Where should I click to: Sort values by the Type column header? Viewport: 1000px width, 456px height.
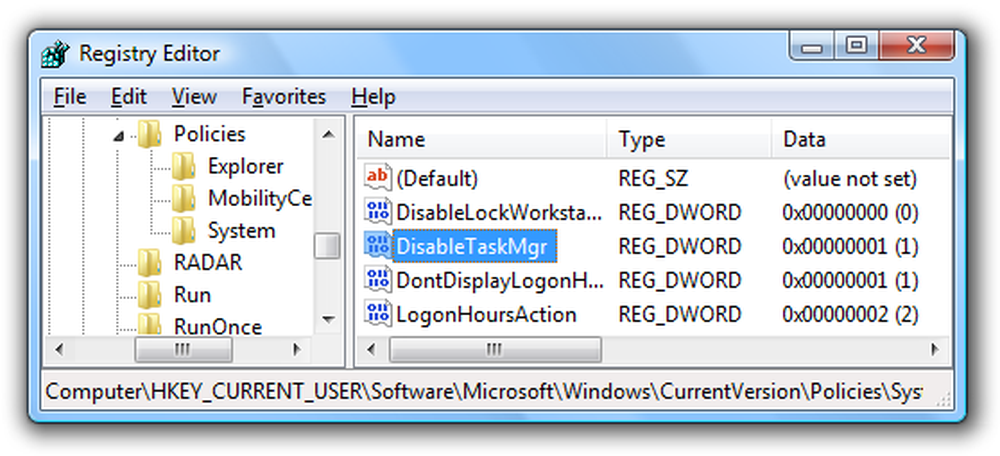pyautogui.click(x=688, y=140)
